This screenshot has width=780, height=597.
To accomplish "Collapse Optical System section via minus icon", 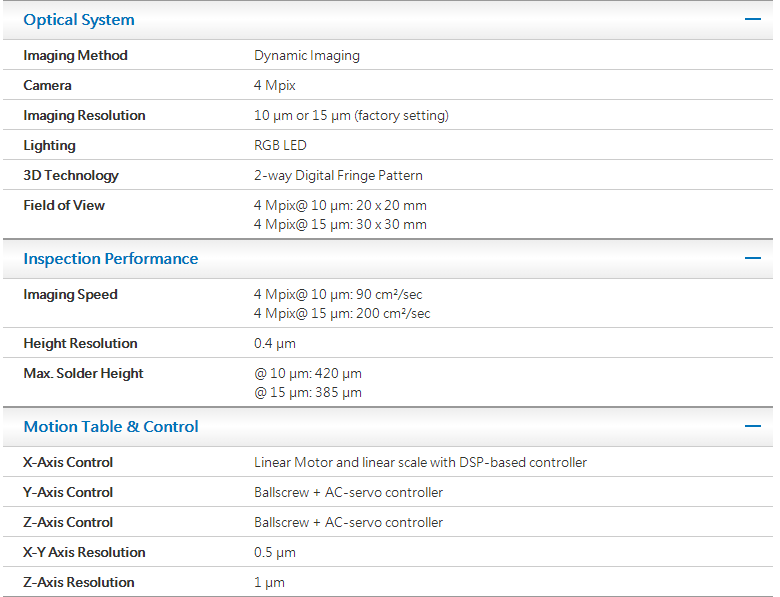I will pos(752,19).
